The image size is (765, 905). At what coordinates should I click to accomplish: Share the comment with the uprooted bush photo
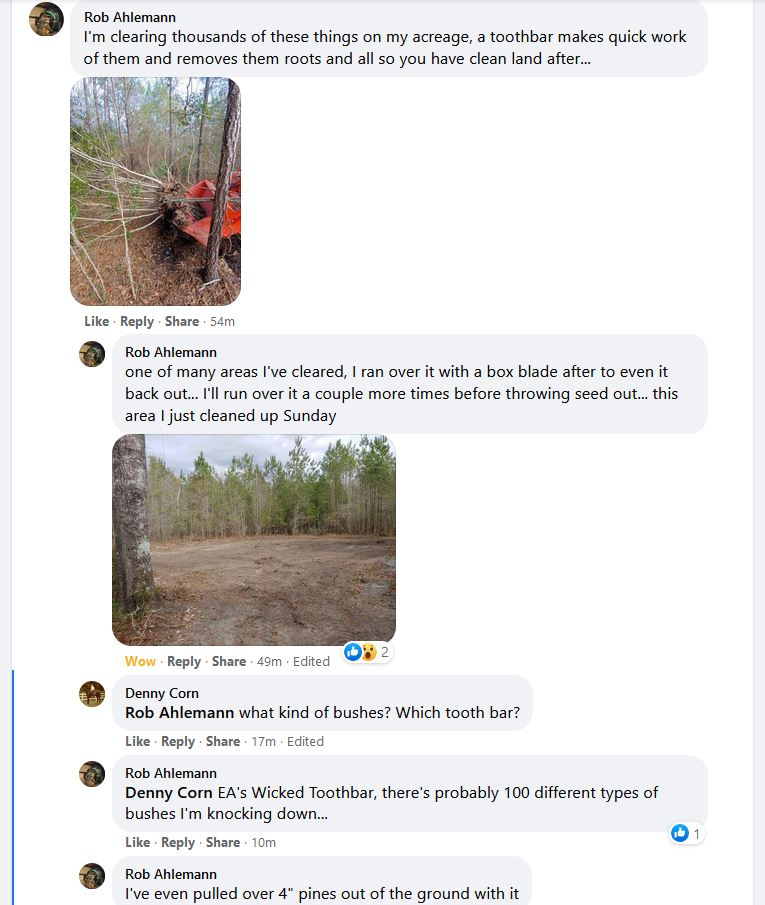point(182,321)
